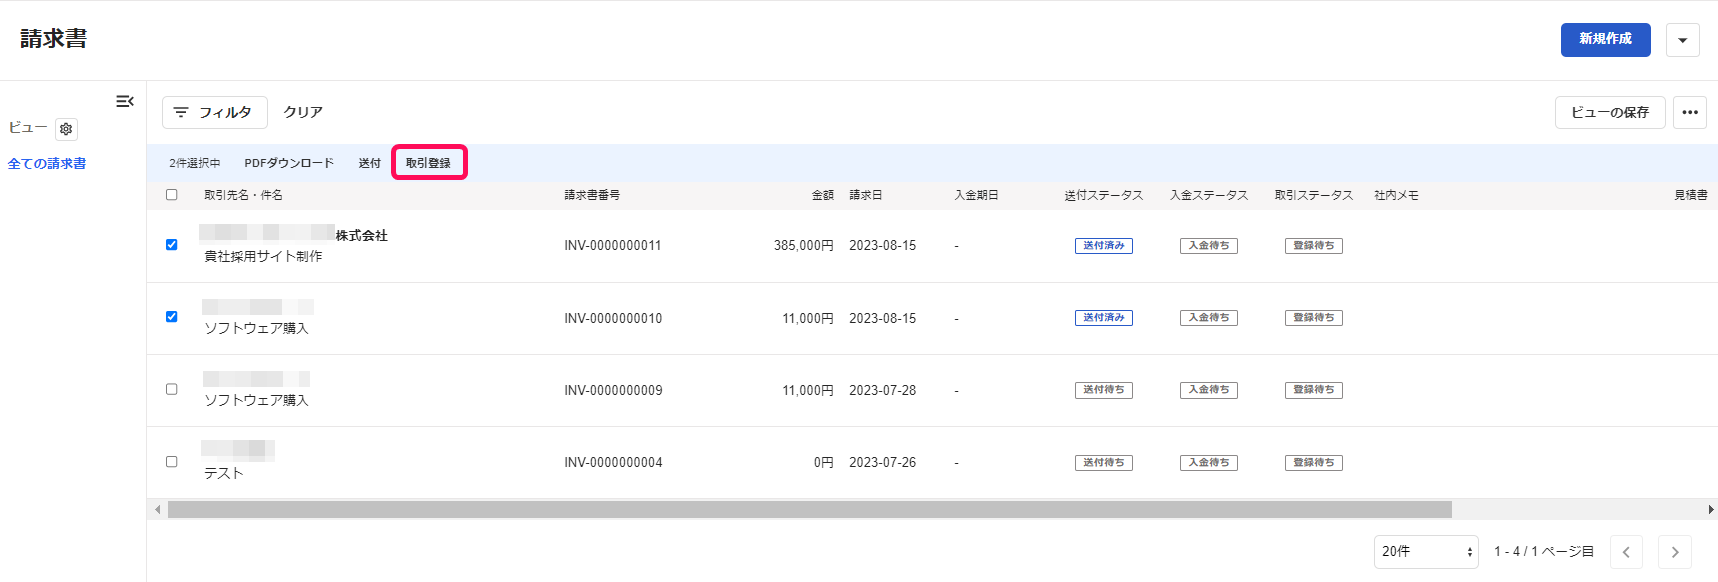Uncheck the INV-0000000011 row checkbox
The image size is (1718, 582).
pyautogui.click(x=172, y=245)
